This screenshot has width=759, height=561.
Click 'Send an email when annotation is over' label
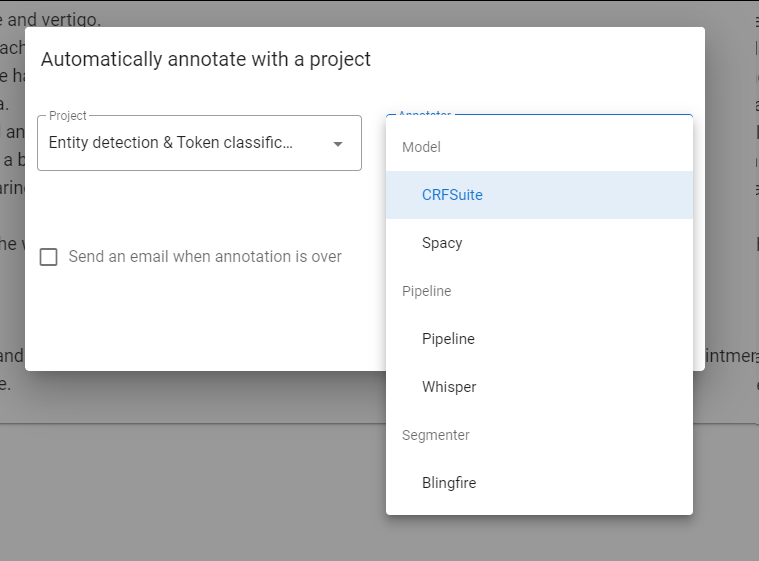(205, 257)
